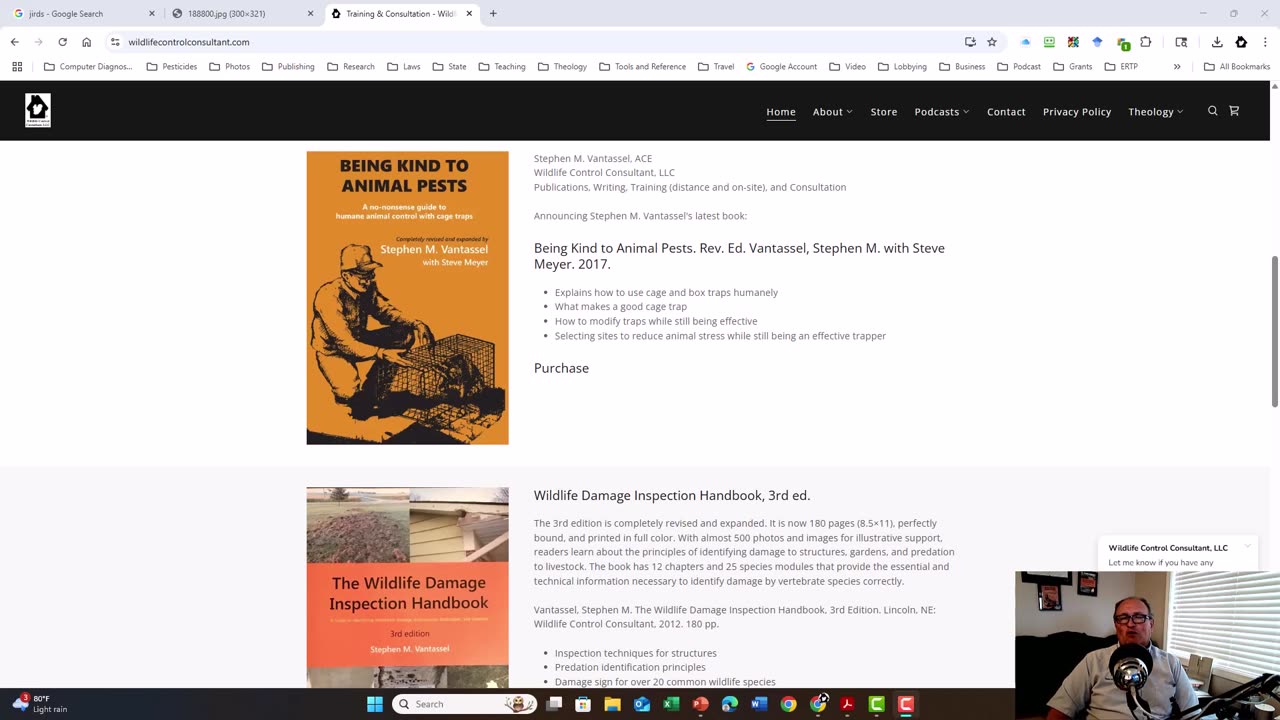Go to the Home nav item
This screenshot has height=720, width=1280.
[781, 112]
